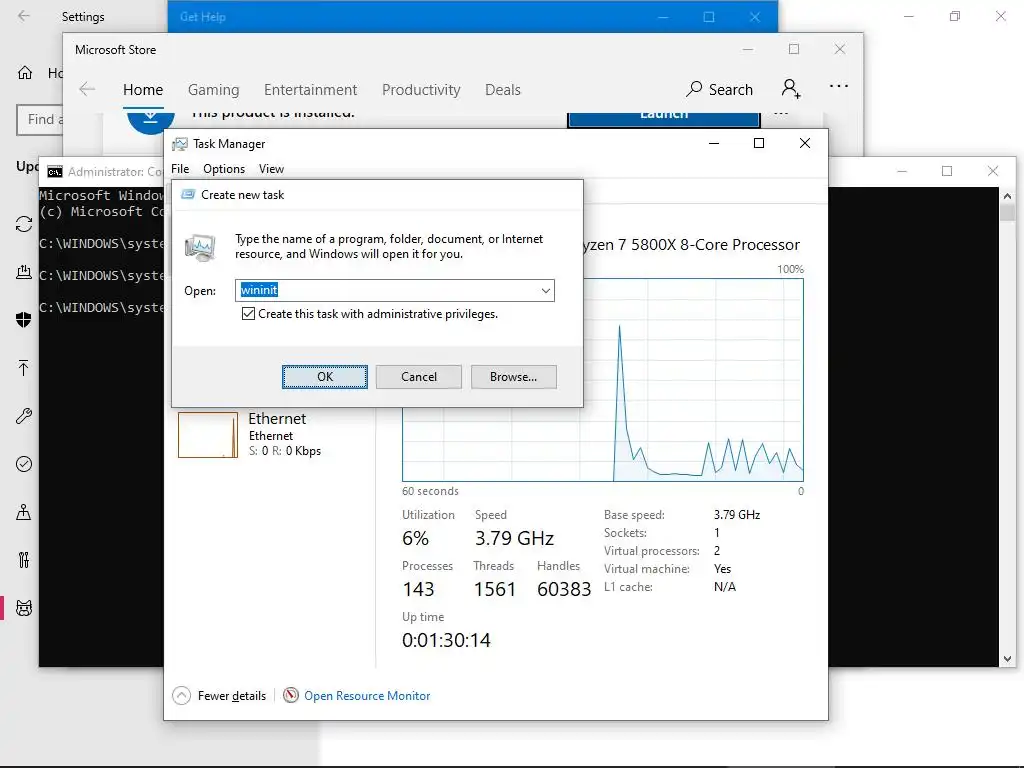Confirm new task with OK button

(325, 377)
